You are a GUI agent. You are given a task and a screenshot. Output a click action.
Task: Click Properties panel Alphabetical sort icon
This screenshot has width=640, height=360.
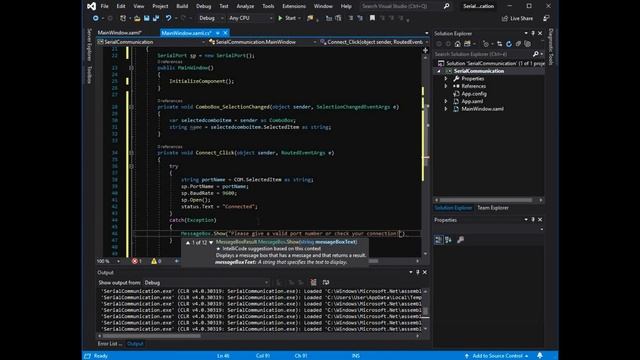(x=448, y=240)
